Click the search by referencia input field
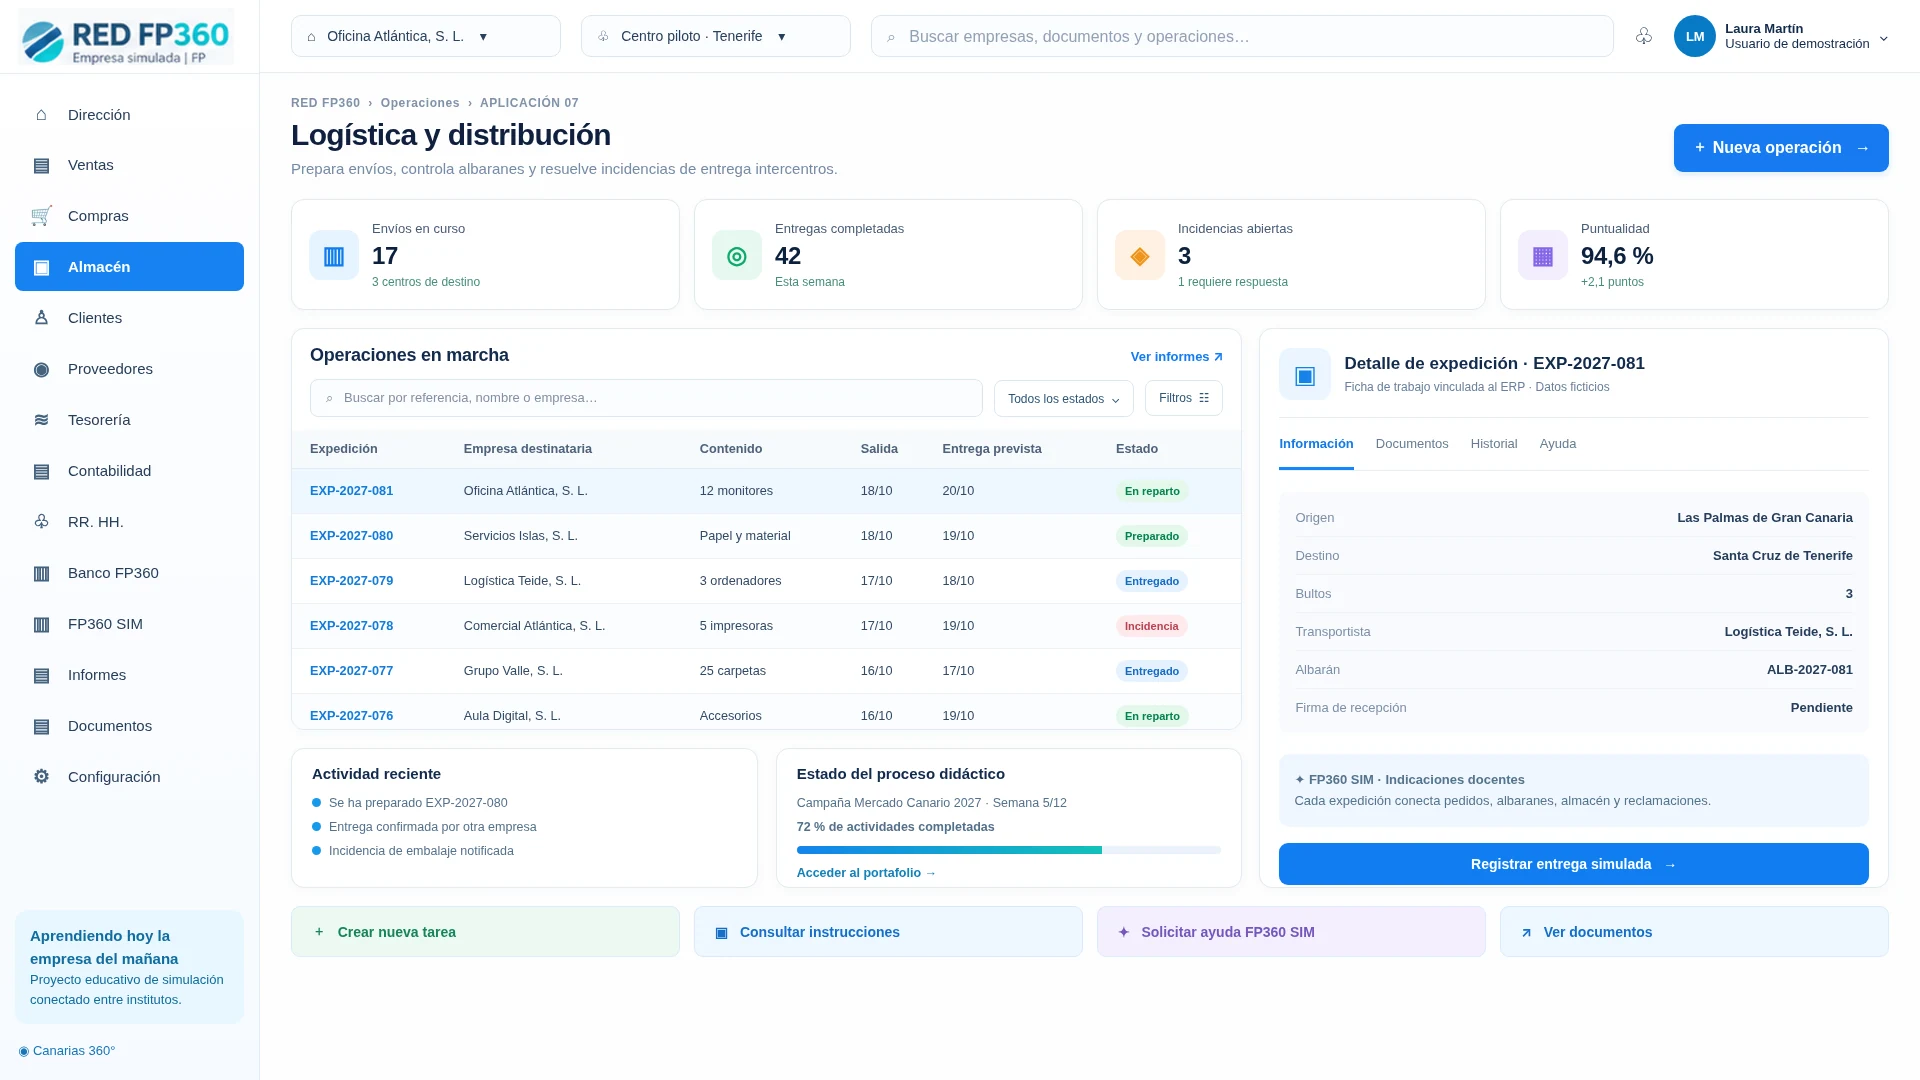This screenshot has width=1920, height=1080. 646,398
